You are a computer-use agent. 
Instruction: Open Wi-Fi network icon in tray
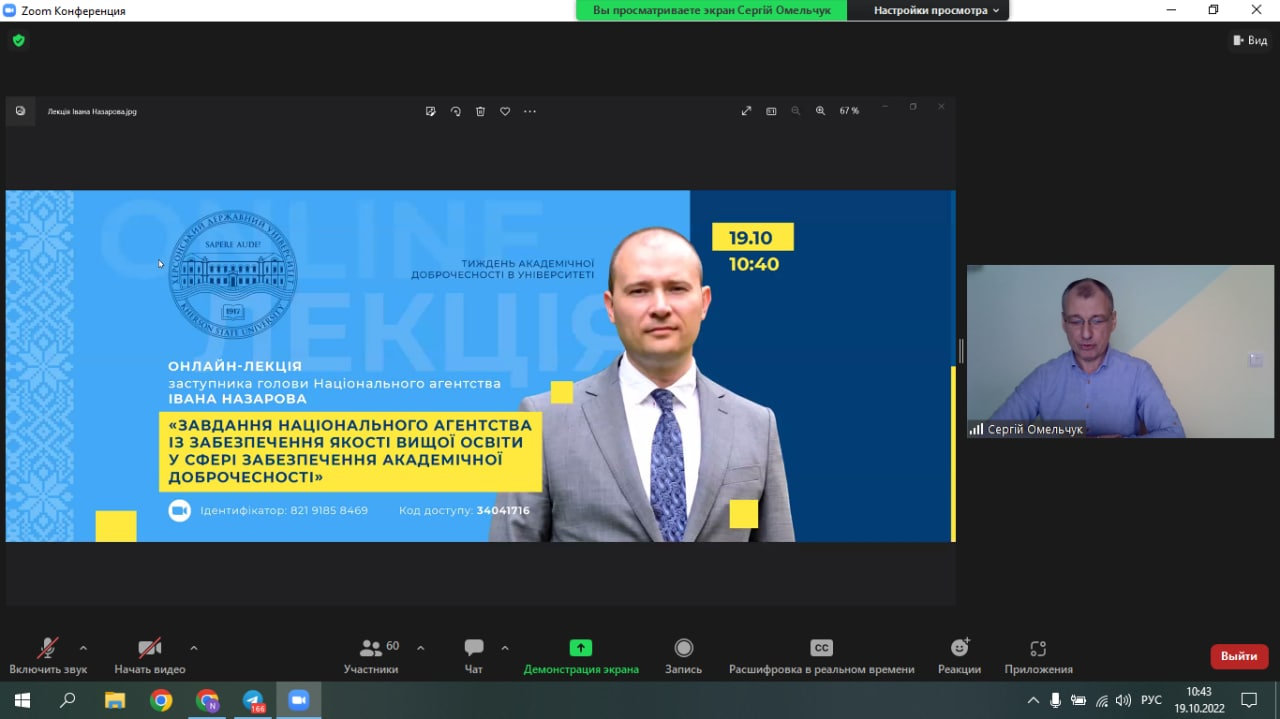coord(1101,700)
